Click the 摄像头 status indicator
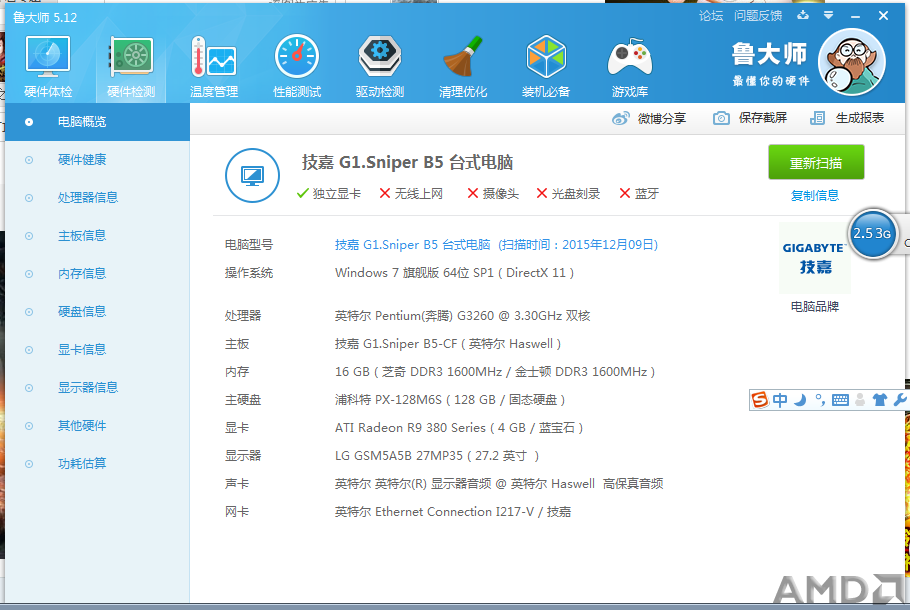 [493, 194]
